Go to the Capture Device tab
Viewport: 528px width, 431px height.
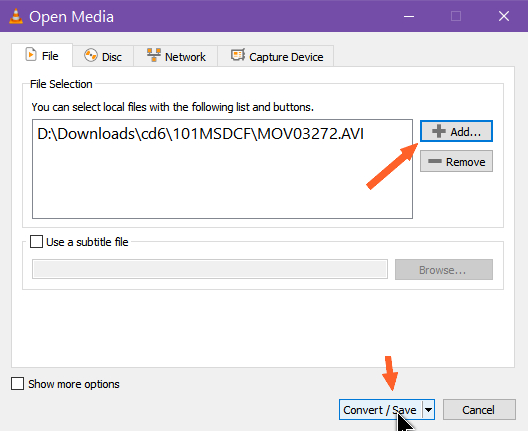[x=276, y=56]
